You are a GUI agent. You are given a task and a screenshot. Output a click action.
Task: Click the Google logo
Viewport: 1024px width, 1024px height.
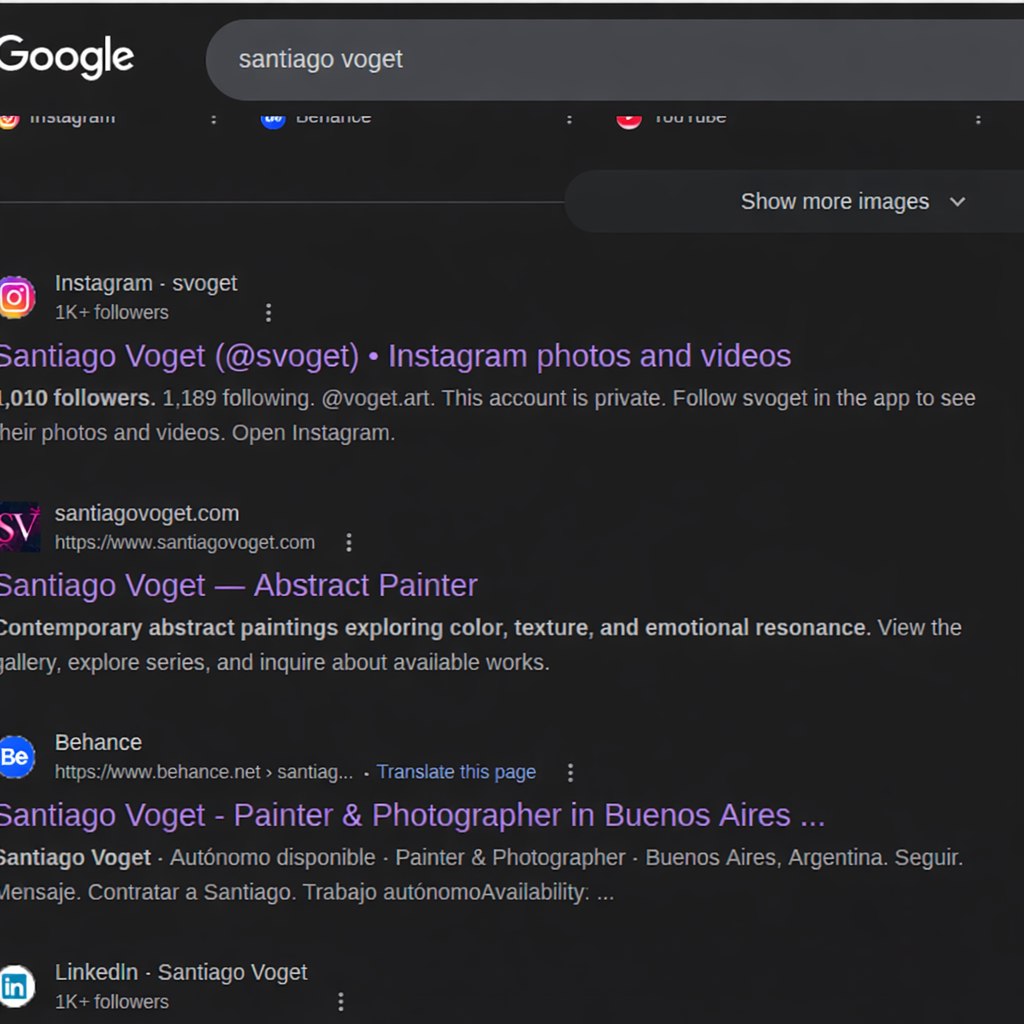[x=66, y=58]
